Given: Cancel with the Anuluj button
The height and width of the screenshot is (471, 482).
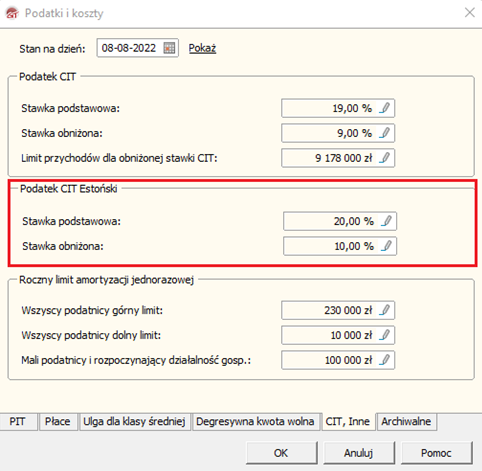Looking at the screenshot, I should point(359,453).
